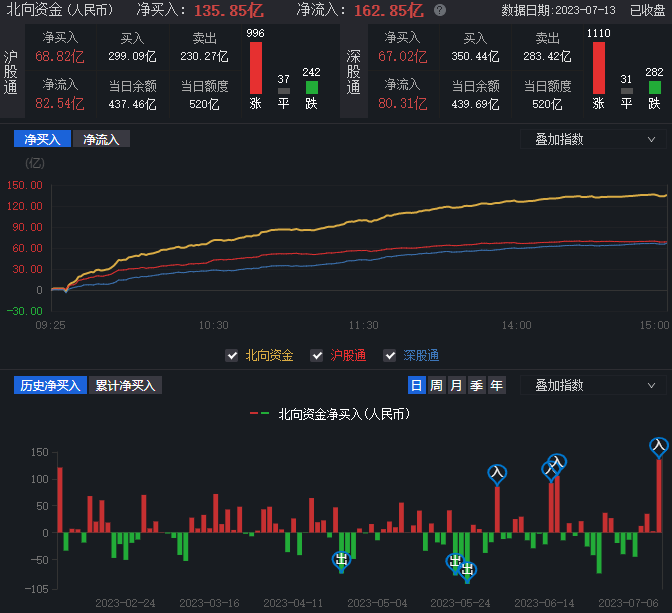672x613 pixels.
Task: Switch to the 累计净买入 tab
Action: (125, 385)
